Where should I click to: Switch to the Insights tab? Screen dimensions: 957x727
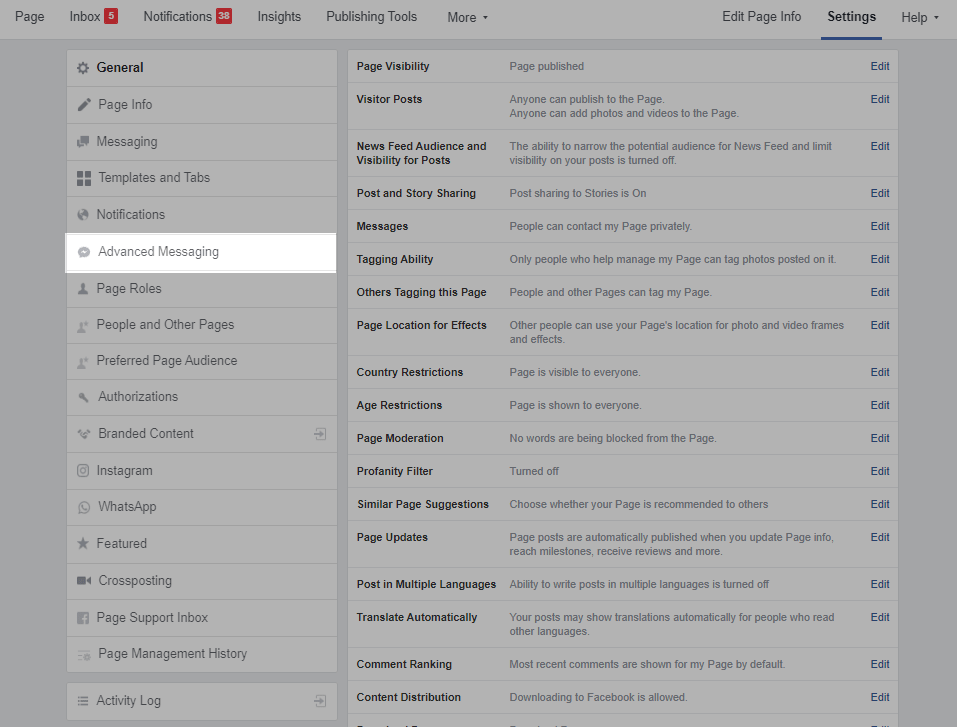click(x=279, y=16)
